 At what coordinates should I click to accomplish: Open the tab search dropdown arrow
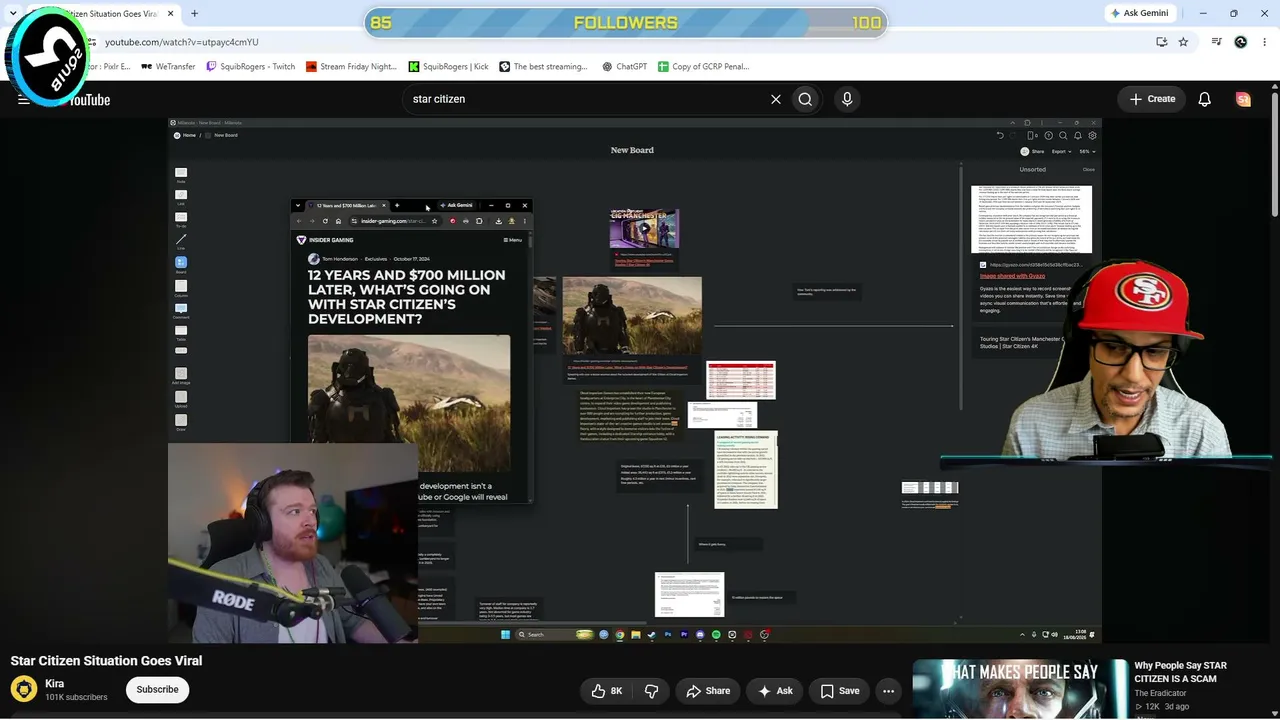coord(12,14)
